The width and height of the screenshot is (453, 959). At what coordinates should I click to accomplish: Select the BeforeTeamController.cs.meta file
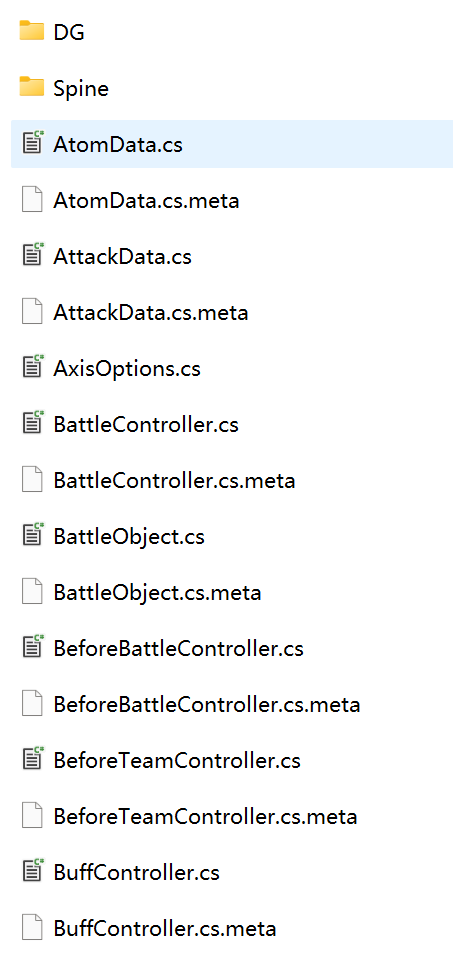pos(205,816)
